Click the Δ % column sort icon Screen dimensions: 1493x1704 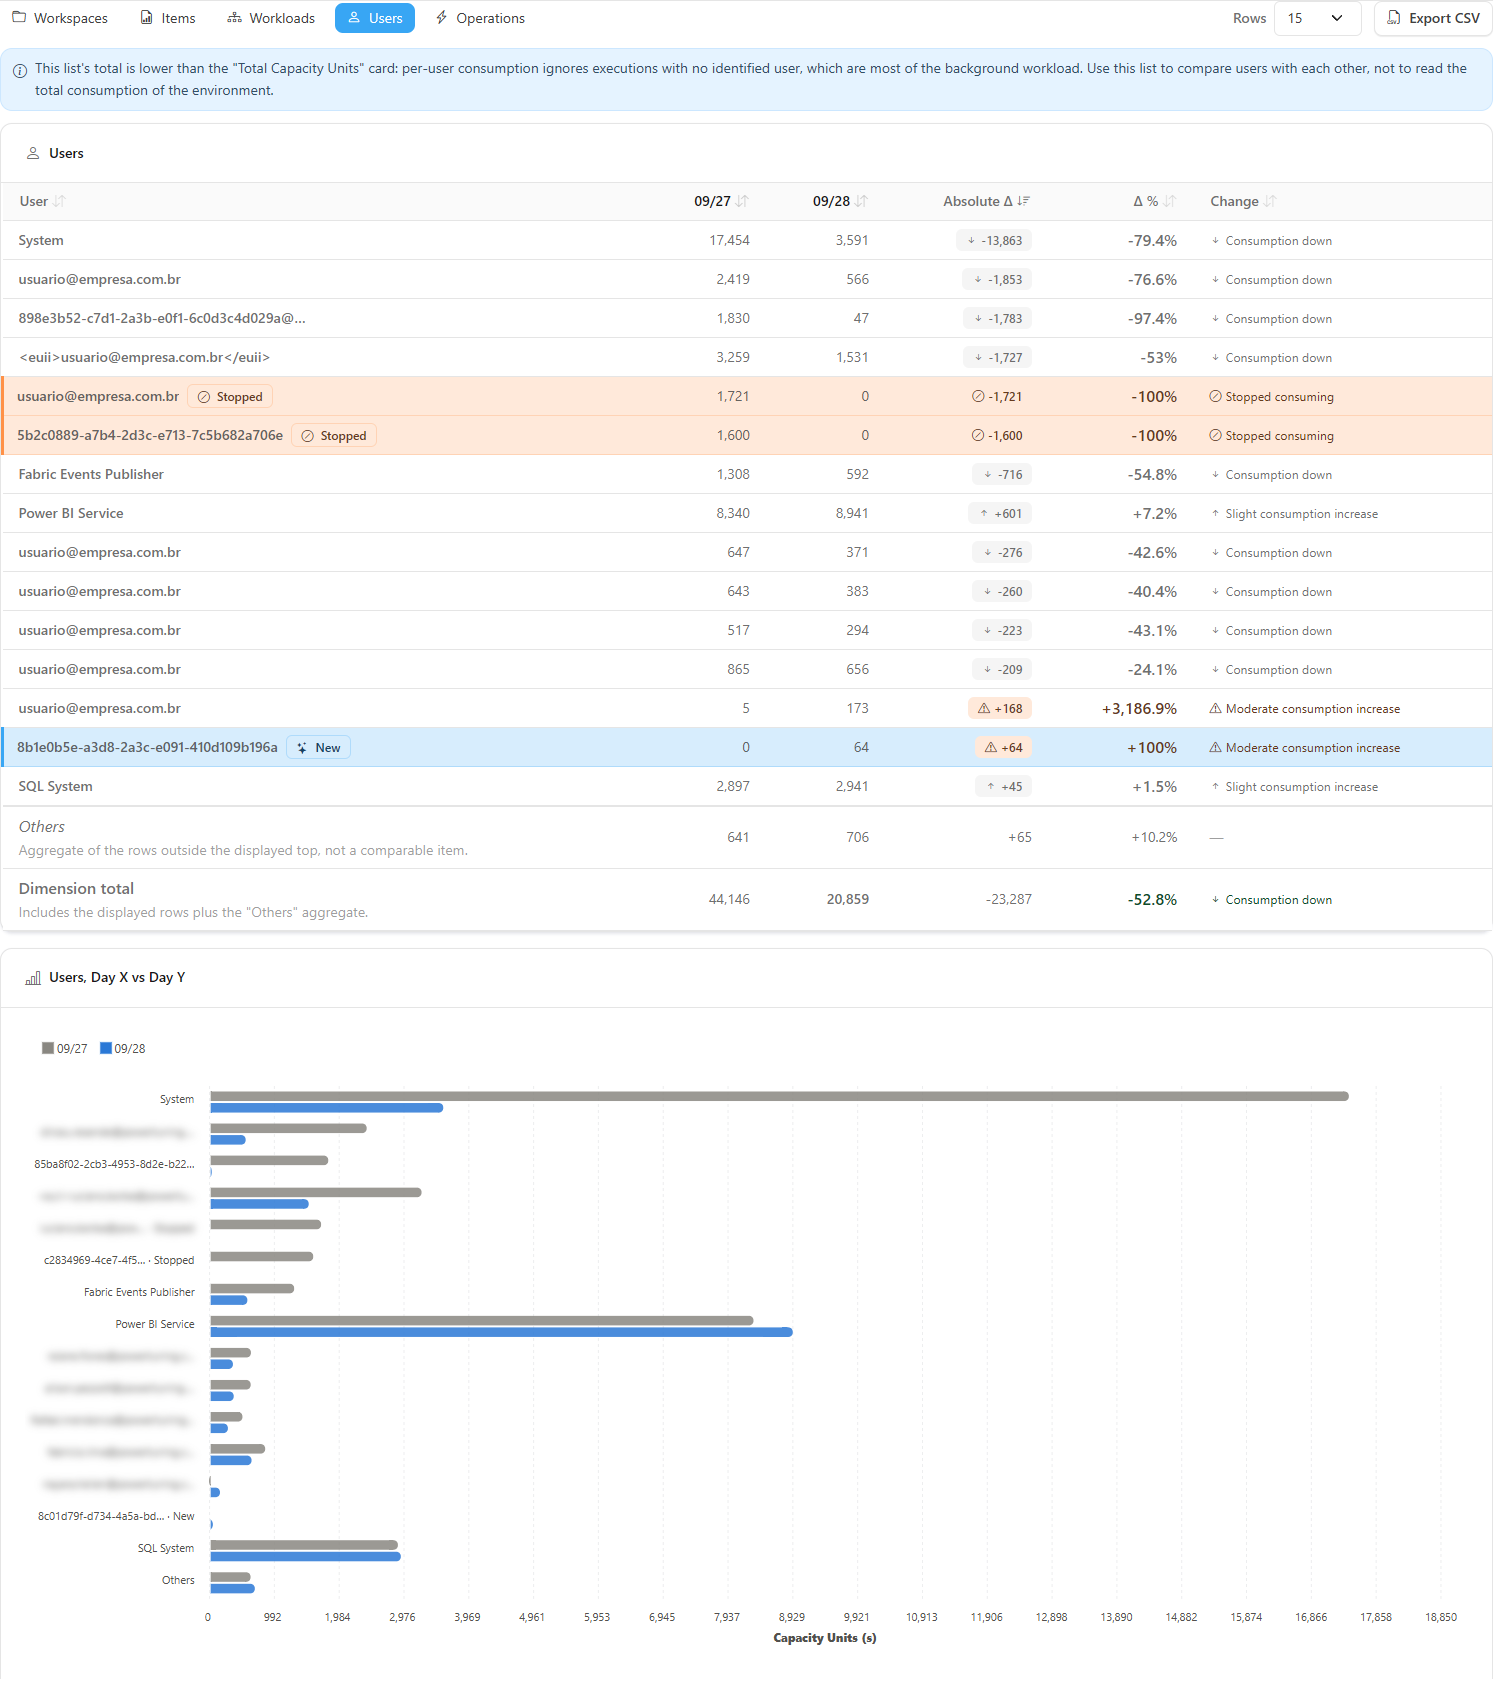[x=1169, y=201]
